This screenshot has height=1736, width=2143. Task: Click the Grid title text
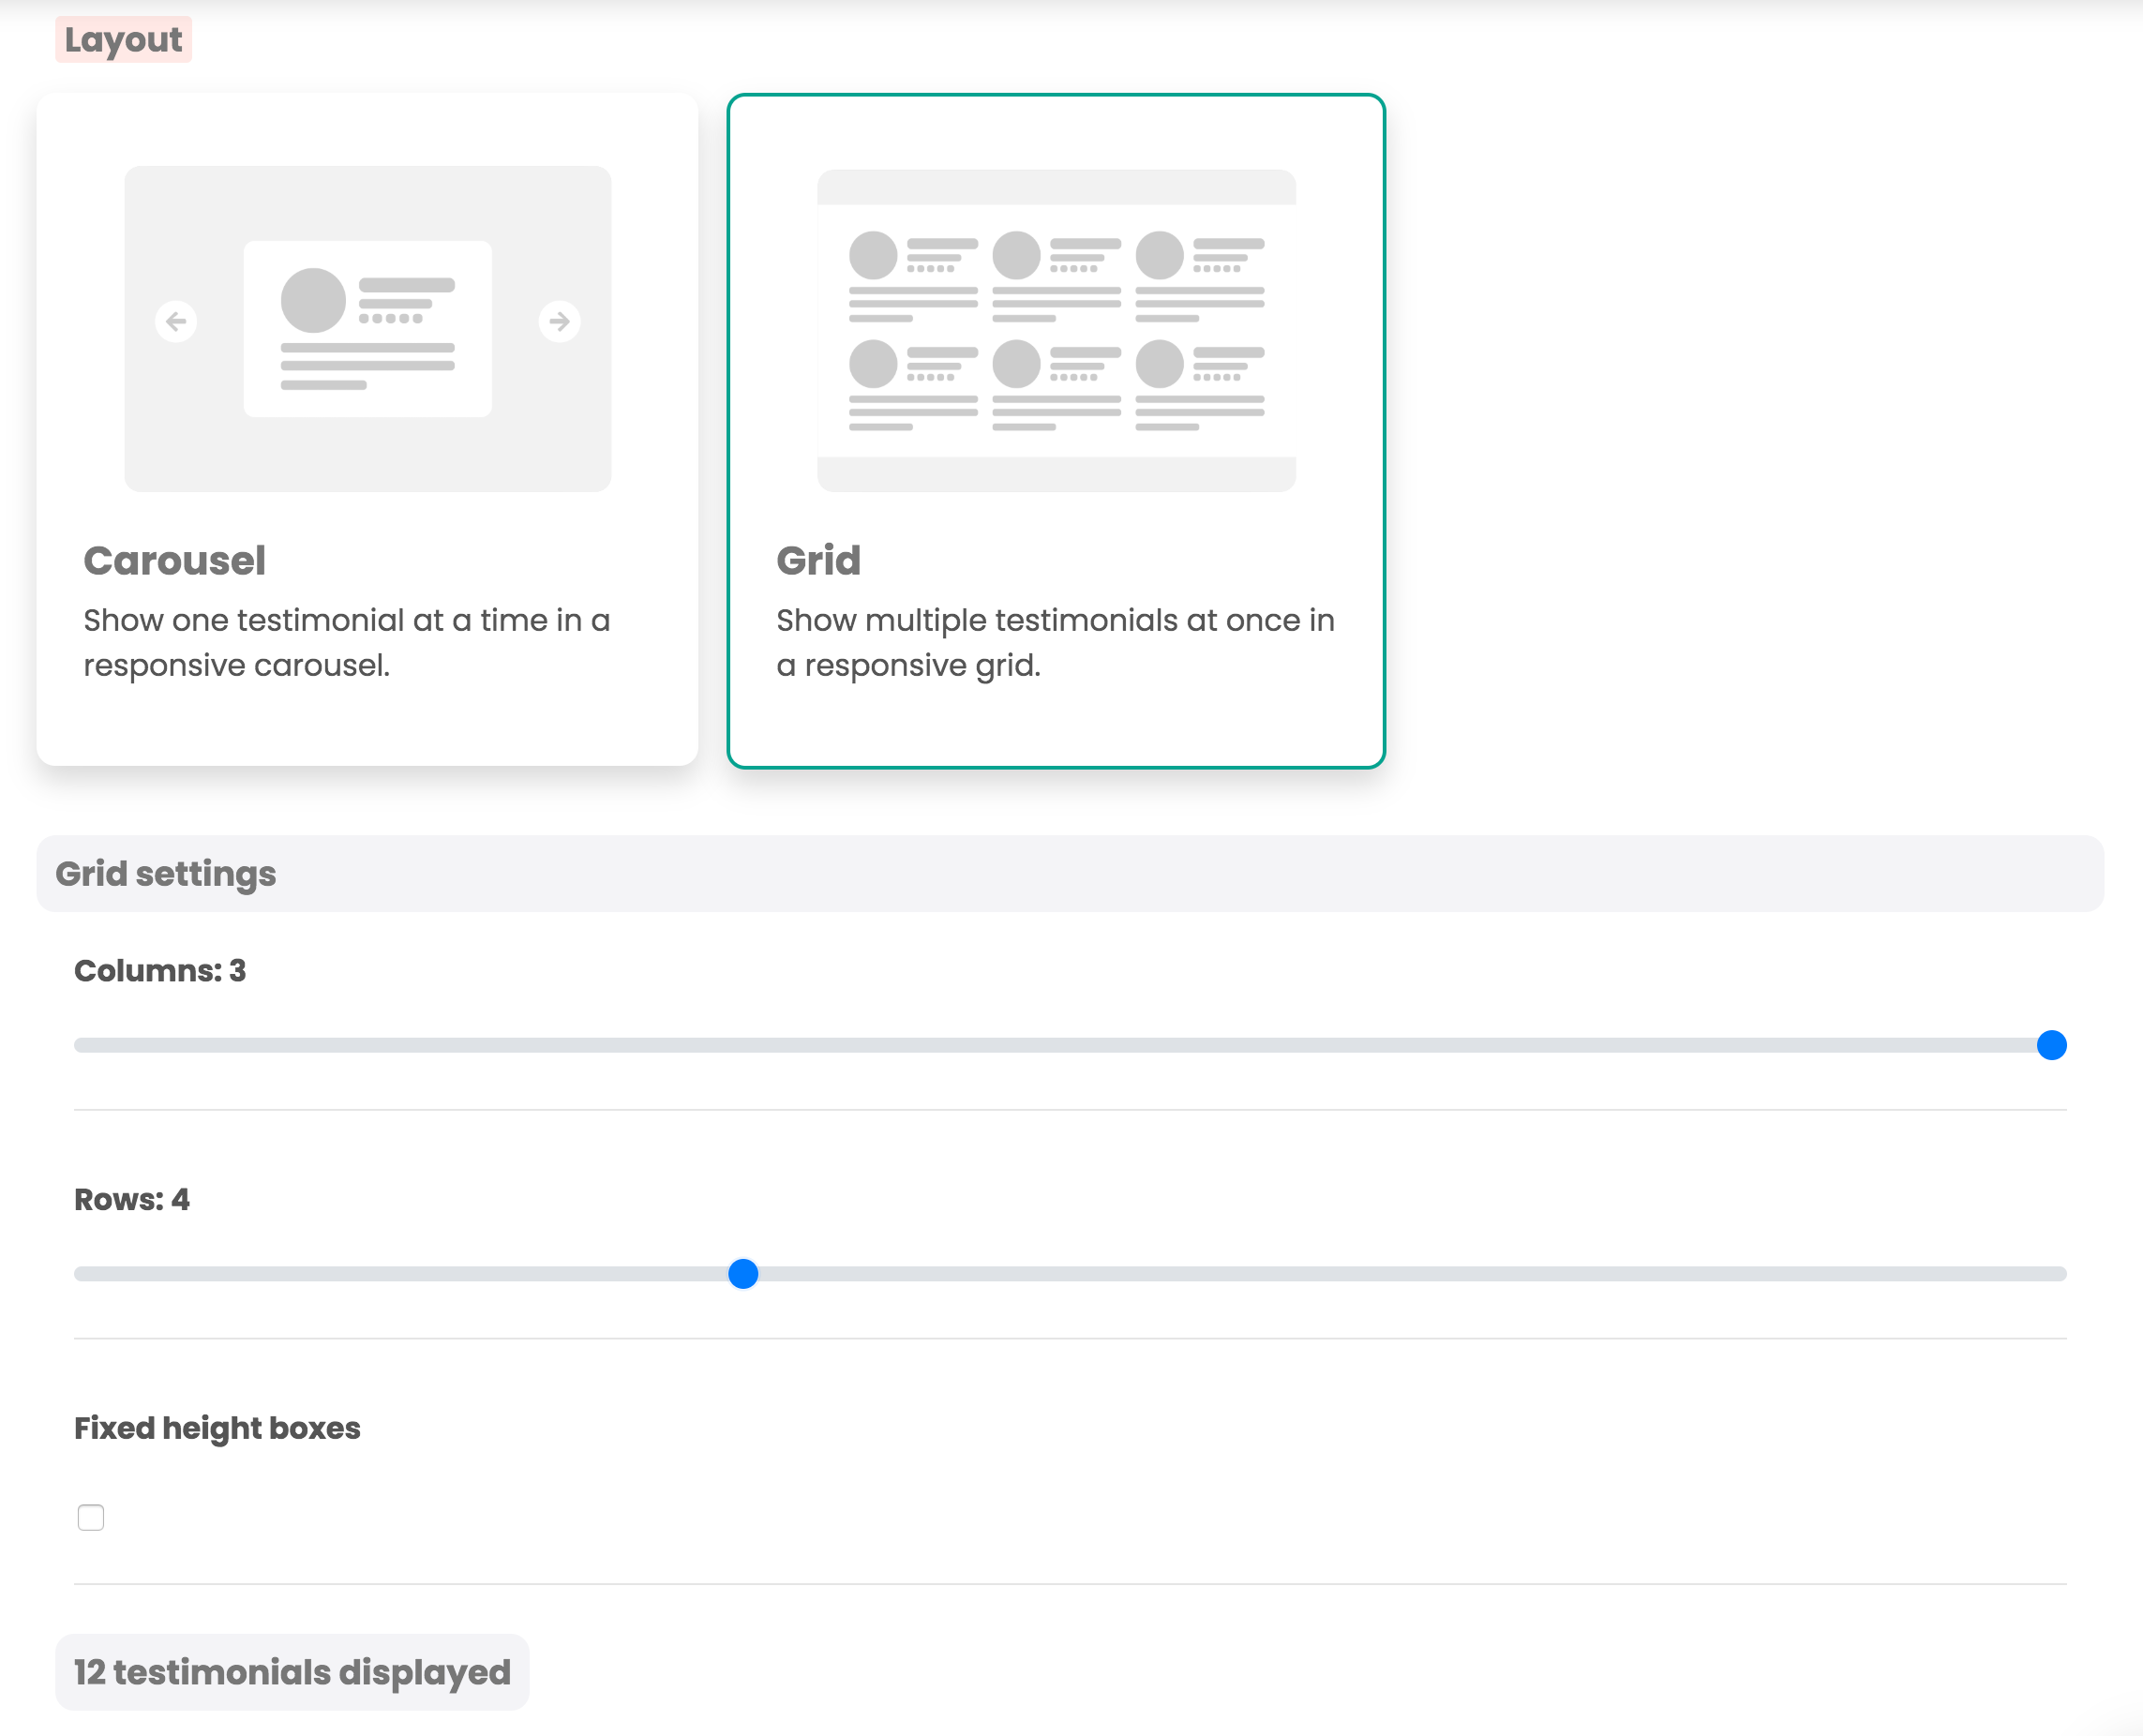[x=818, y=560]
